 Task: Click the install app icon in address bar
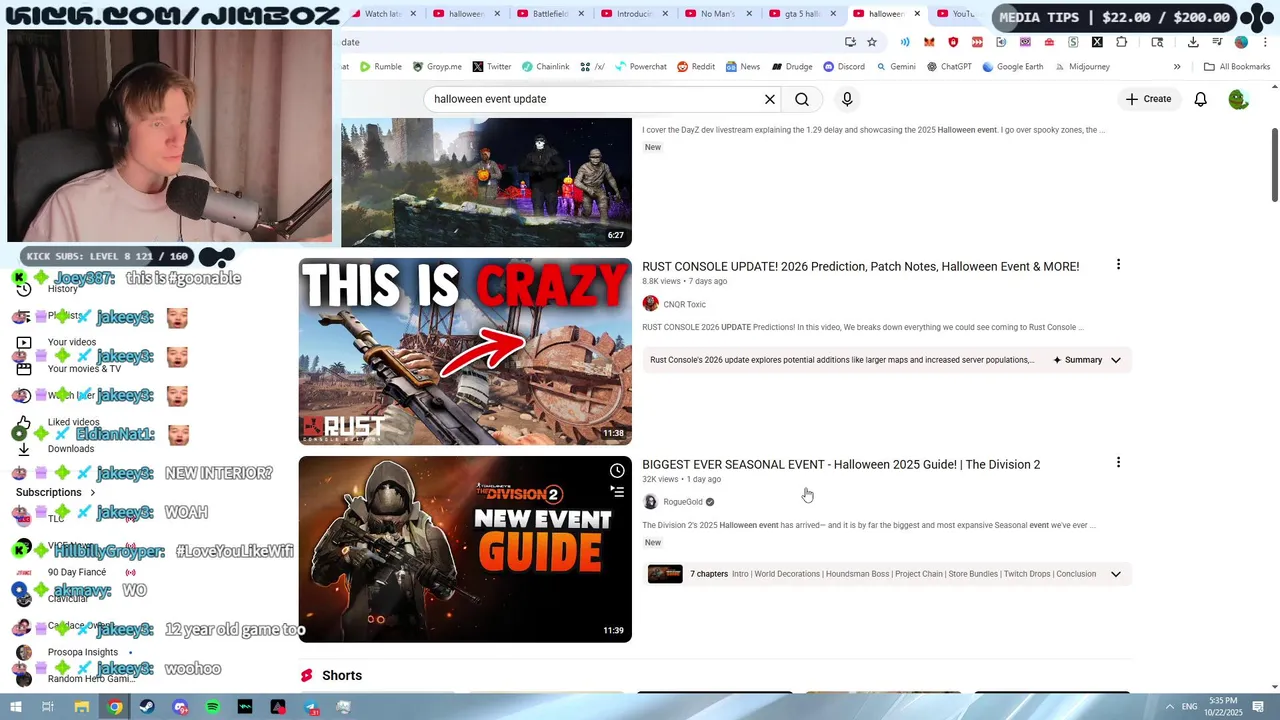[x=850, y=42]
